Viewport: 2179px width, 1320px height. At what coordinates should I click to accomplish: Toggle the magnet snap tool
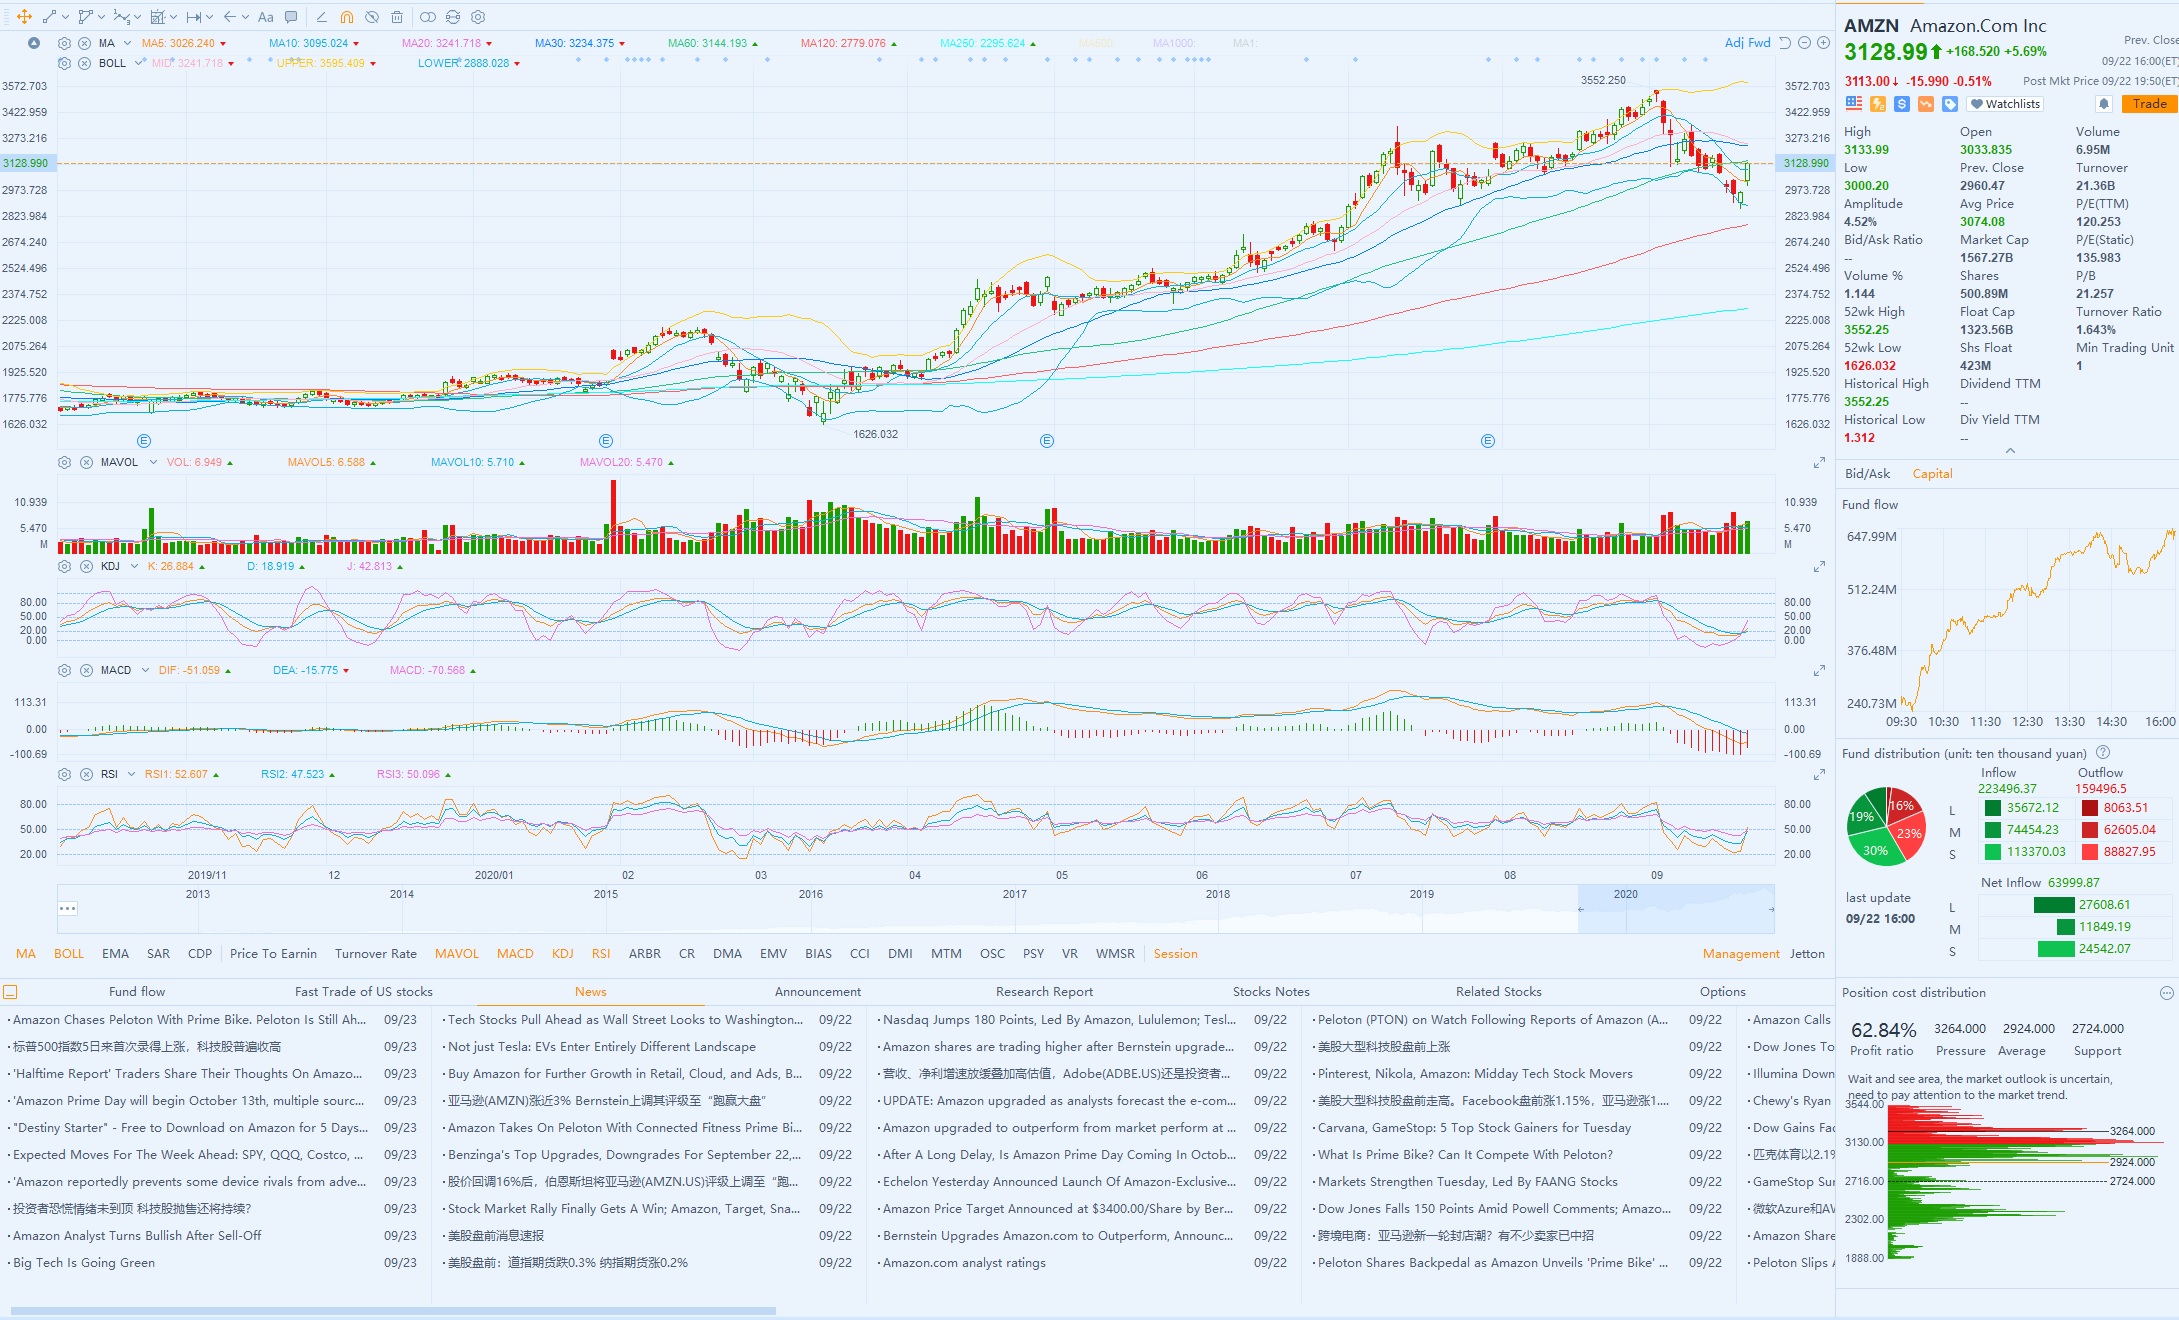point(347,17)
